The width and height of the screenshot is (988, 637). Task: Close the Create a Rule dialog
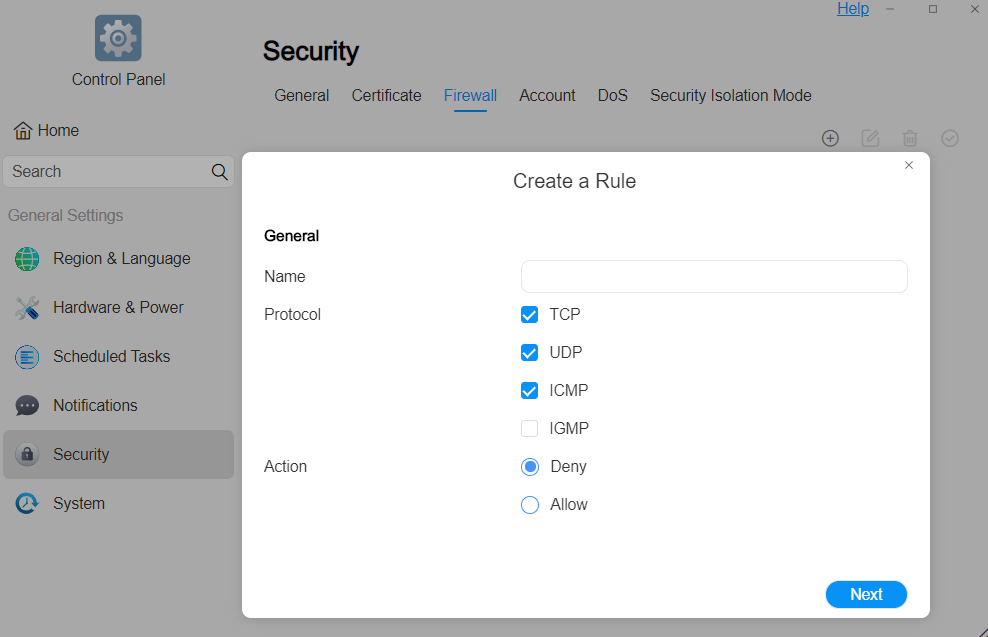(x=909, y=165)
